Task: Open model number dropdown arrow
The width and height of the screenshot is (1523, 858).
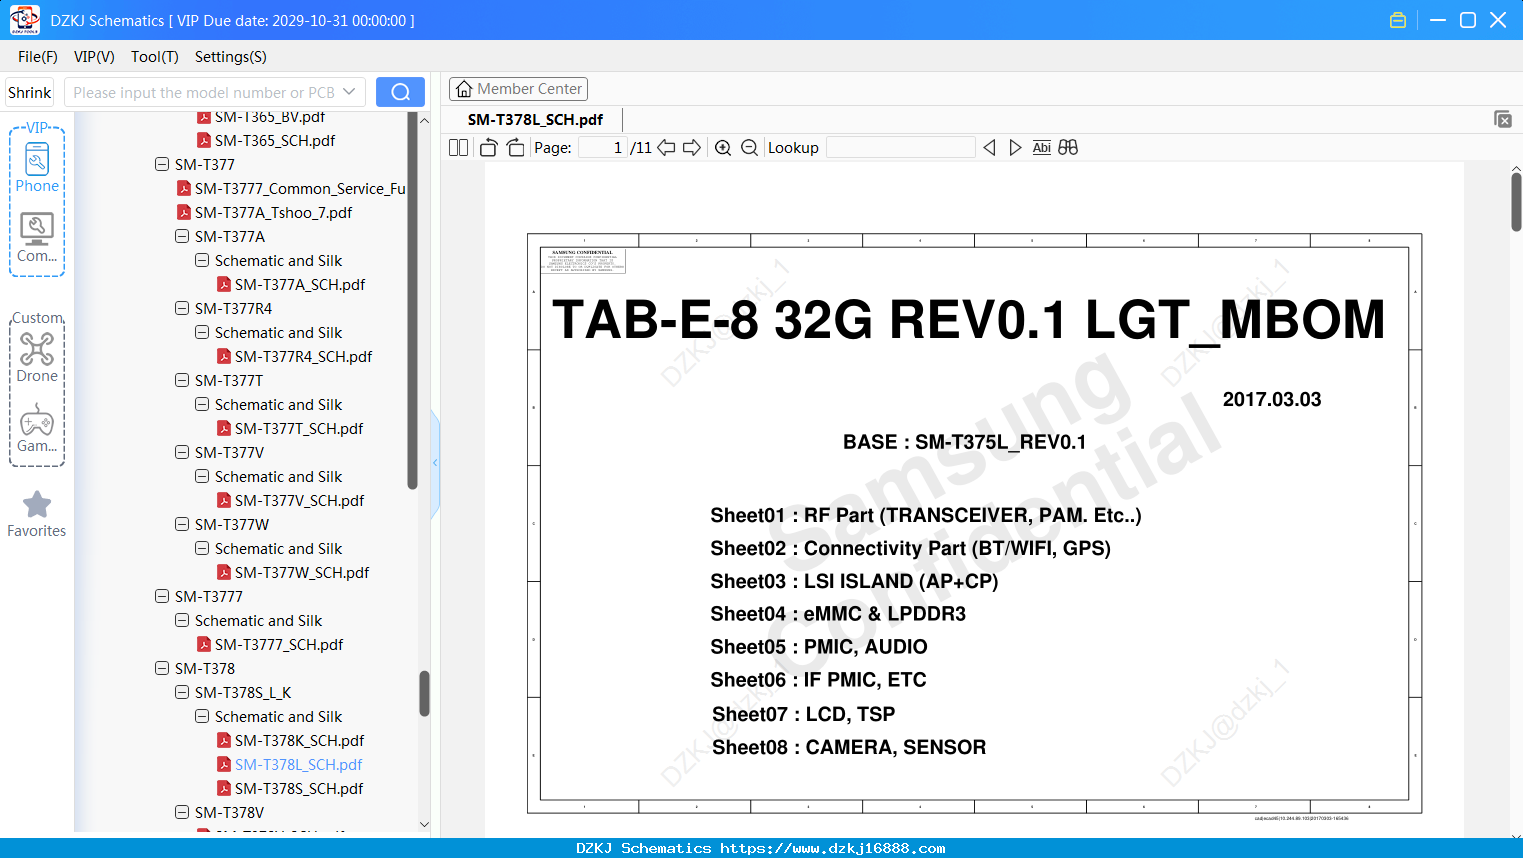Action: click(x=349, y=92)
